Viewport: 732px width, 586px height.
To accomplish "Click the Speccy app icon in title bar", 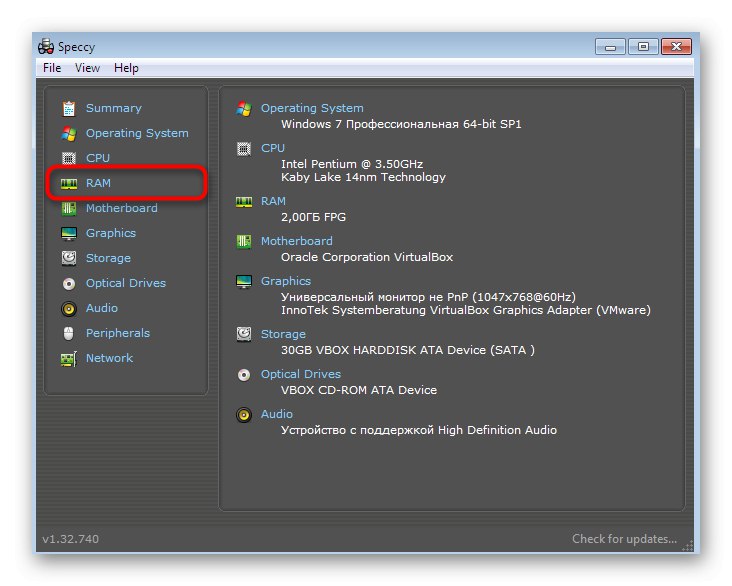I will 46,47.
